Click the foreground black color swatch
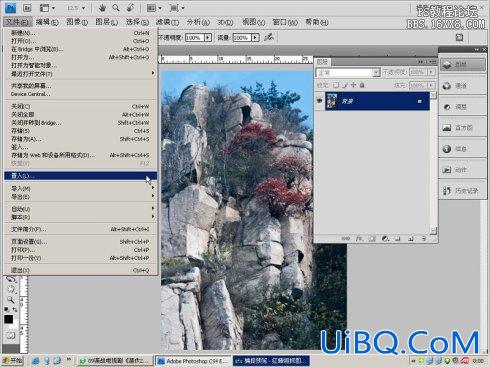The width and height of the screenshot is (490, 367). 9,319
